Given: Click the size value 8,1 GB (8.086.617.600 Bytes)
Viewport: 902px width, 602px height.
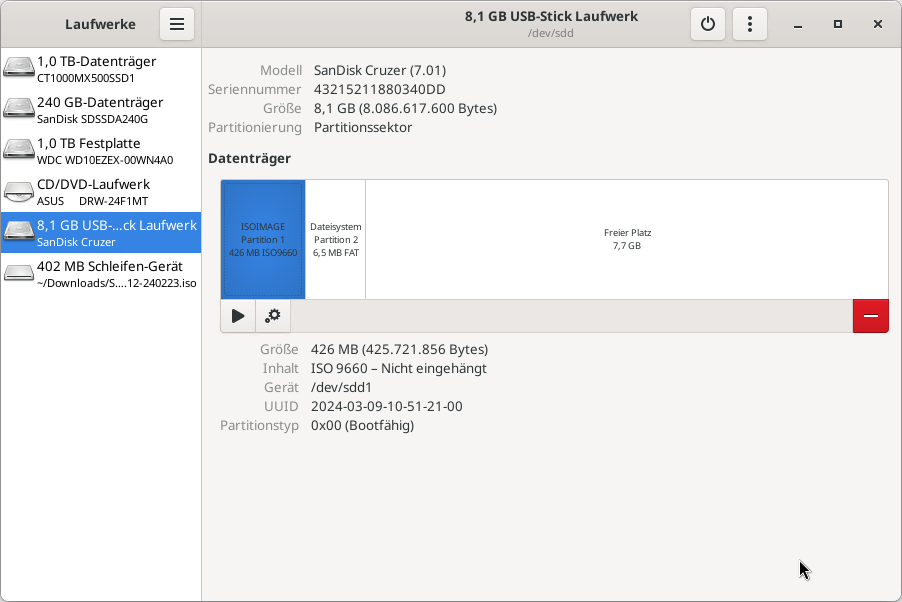Looking at the screenshot, I should coord(406,108).
